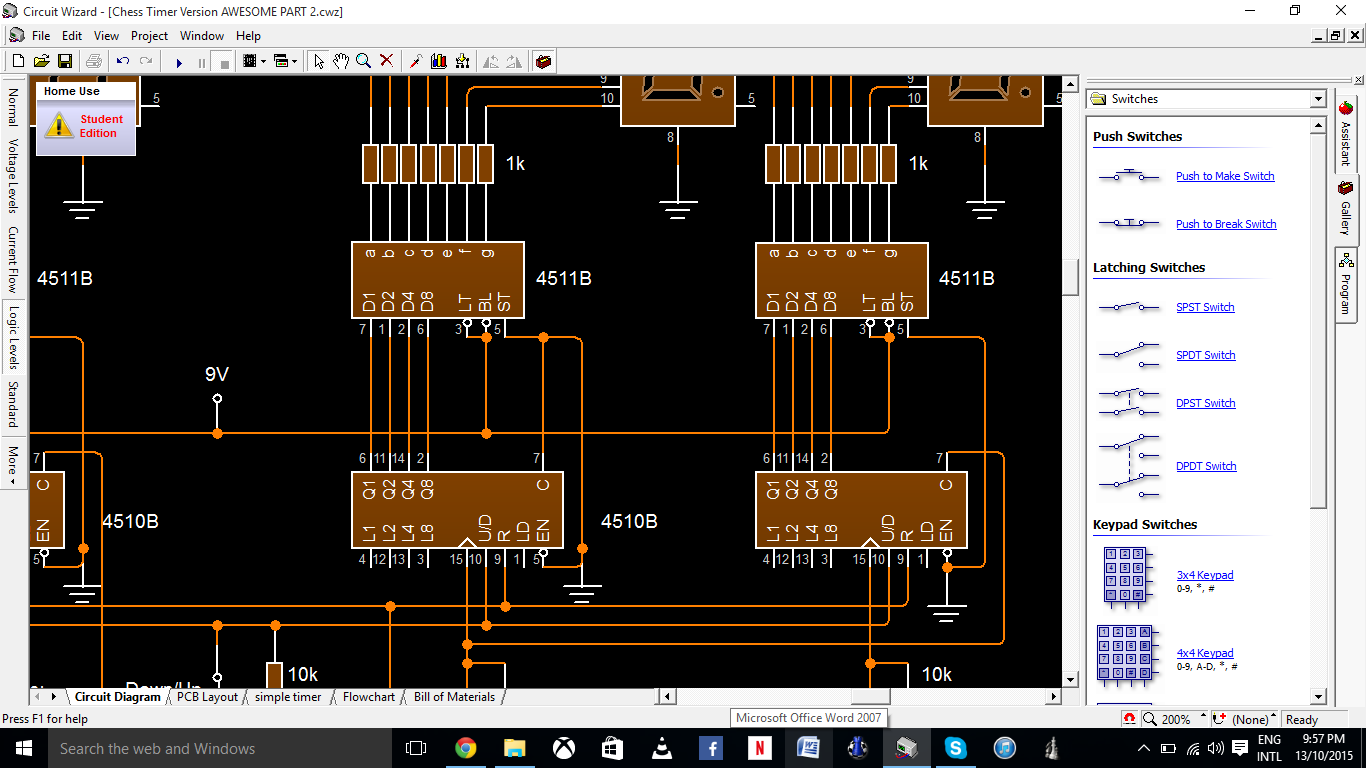Click the Undo arrow icon

pyautogui.click(x=122, y=61)
